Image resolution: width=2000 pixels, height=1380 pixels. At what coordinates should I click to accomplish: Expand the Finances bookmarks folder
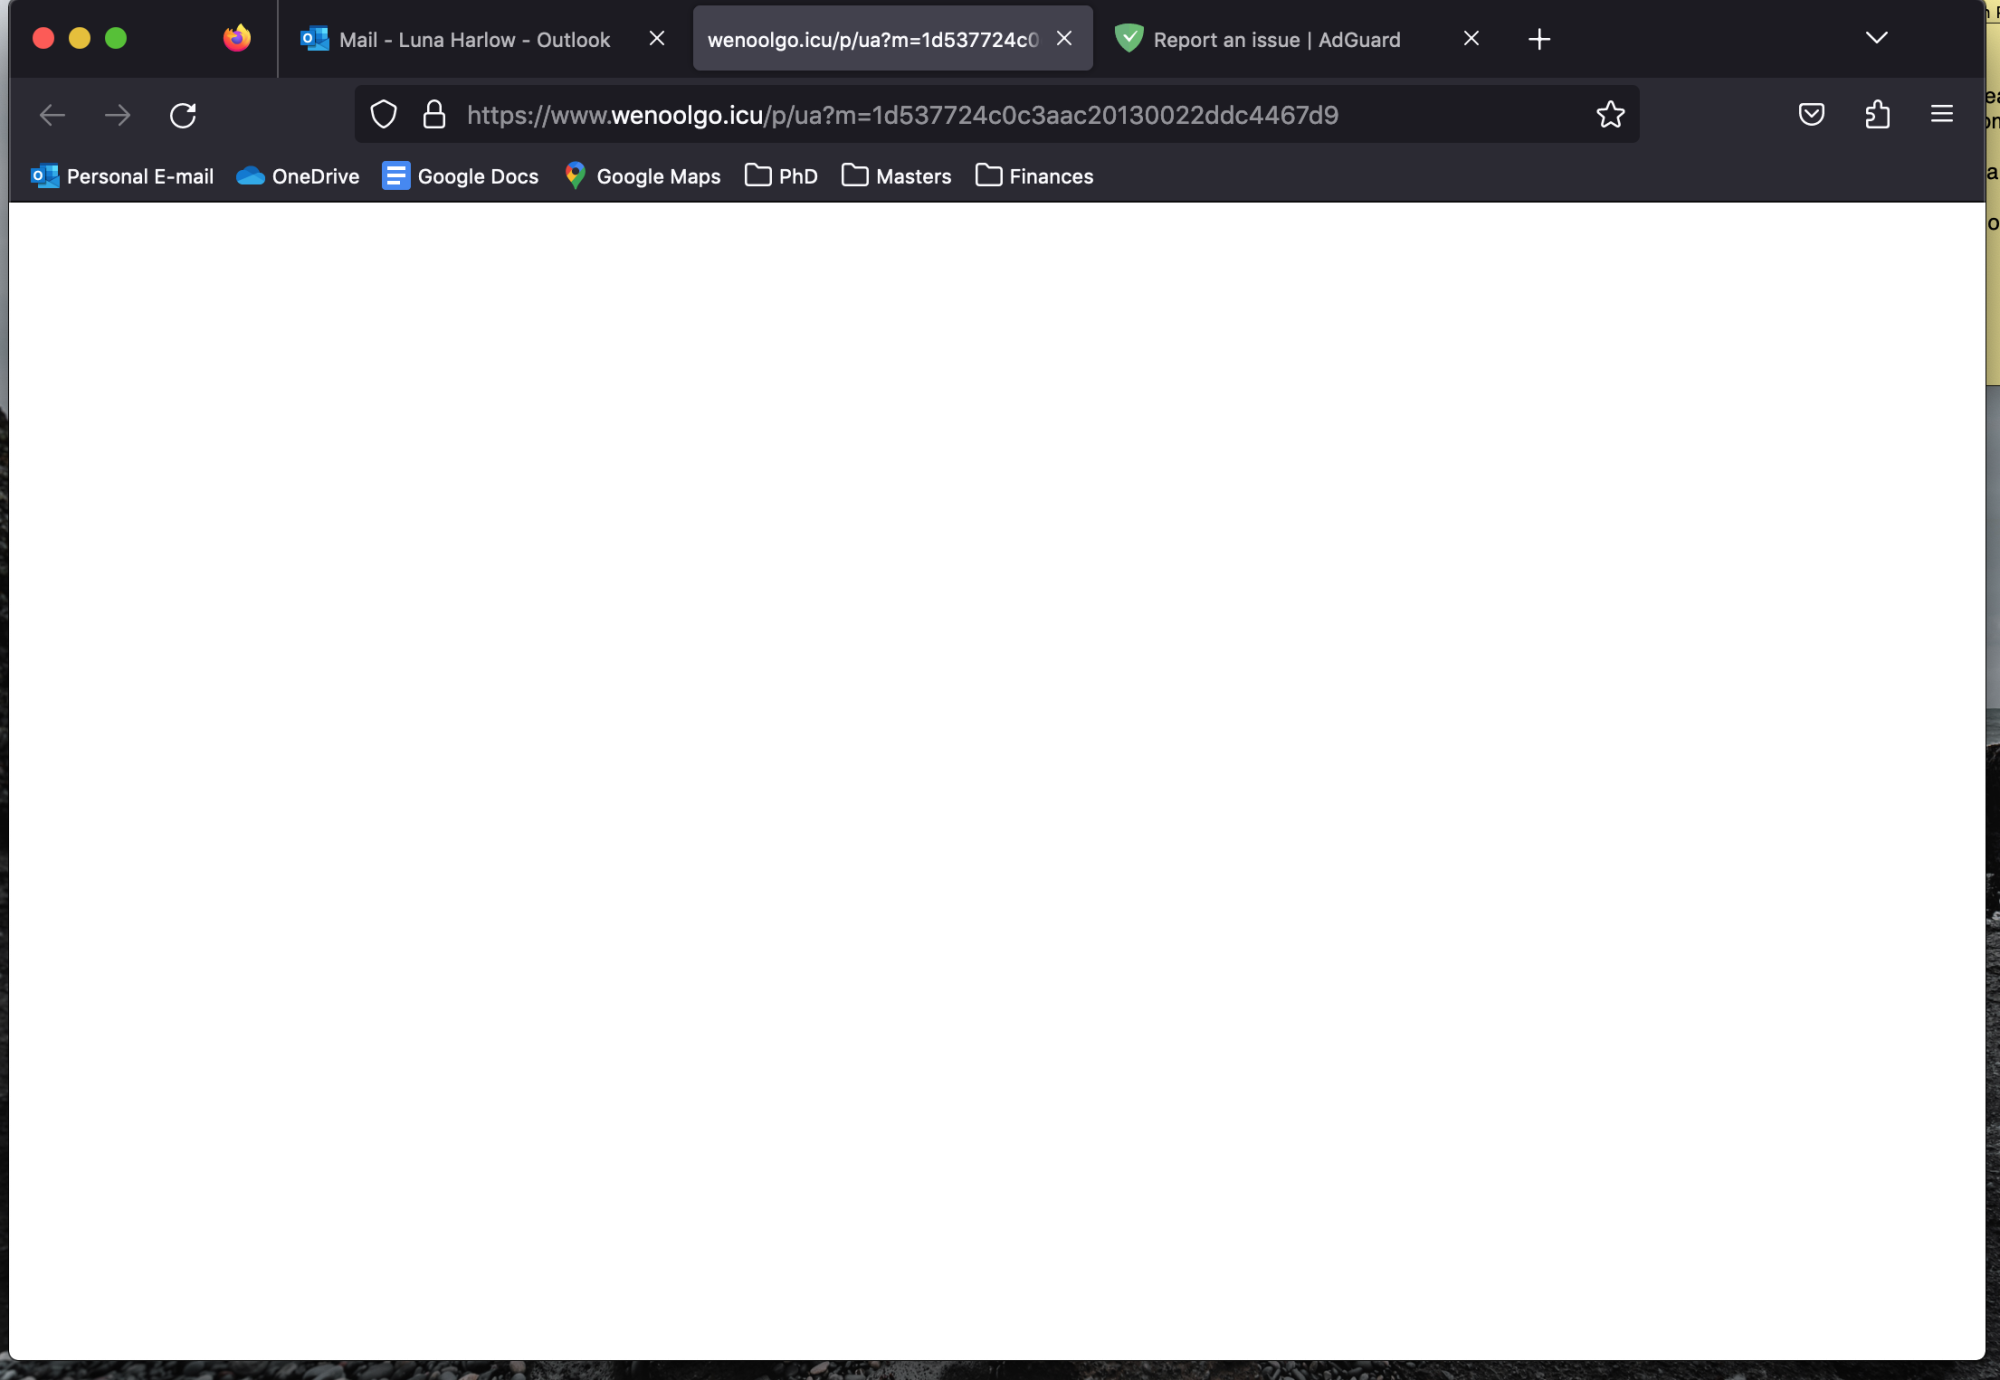click(1035, 177)
